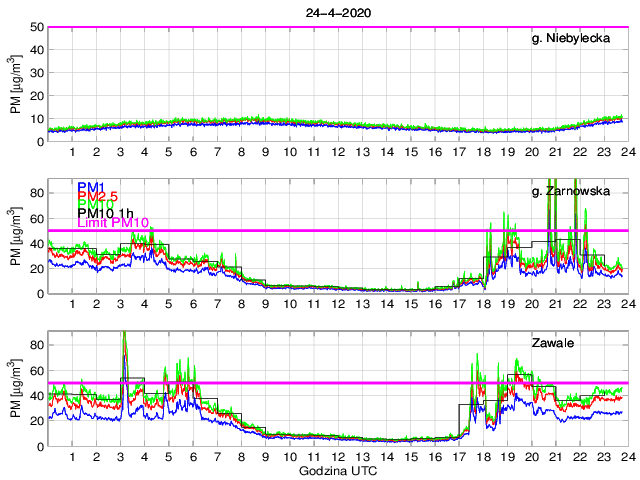Click the hour 3 spike in Zawale chart

pyautogui.click(x=124, y=340)
